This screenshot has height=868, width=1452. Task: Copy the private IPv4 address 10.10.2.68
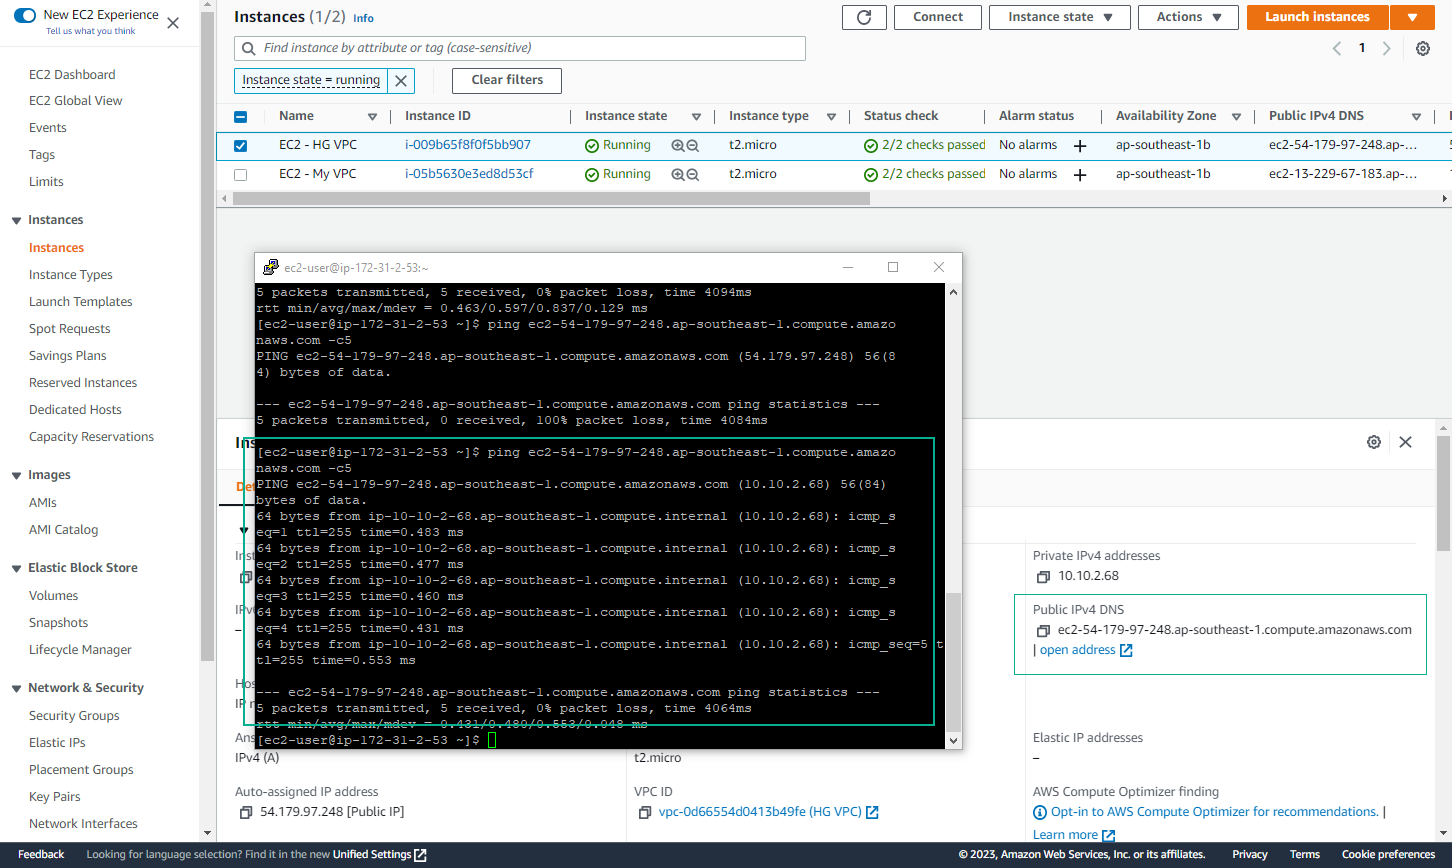point(1043,577)
